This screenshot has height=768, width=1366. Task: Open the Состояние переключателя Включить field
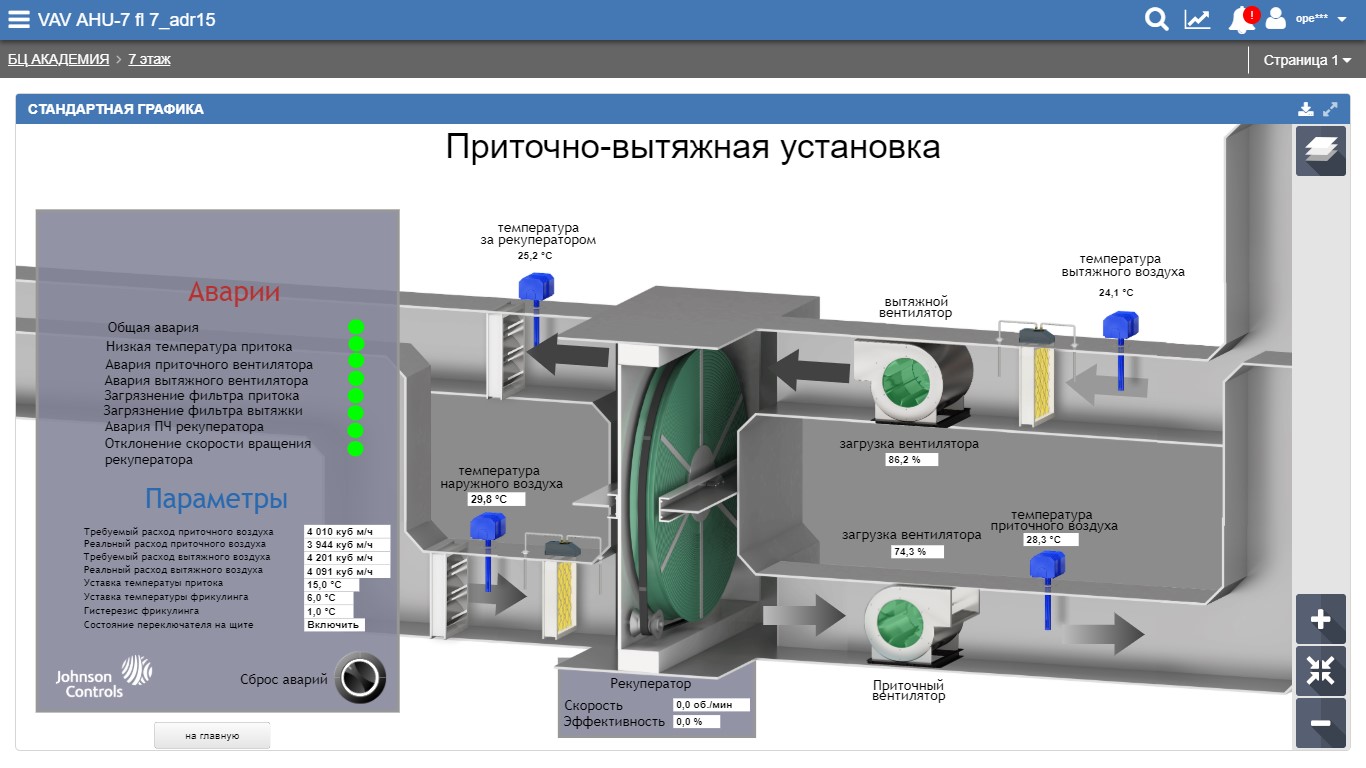click(334, 625)
